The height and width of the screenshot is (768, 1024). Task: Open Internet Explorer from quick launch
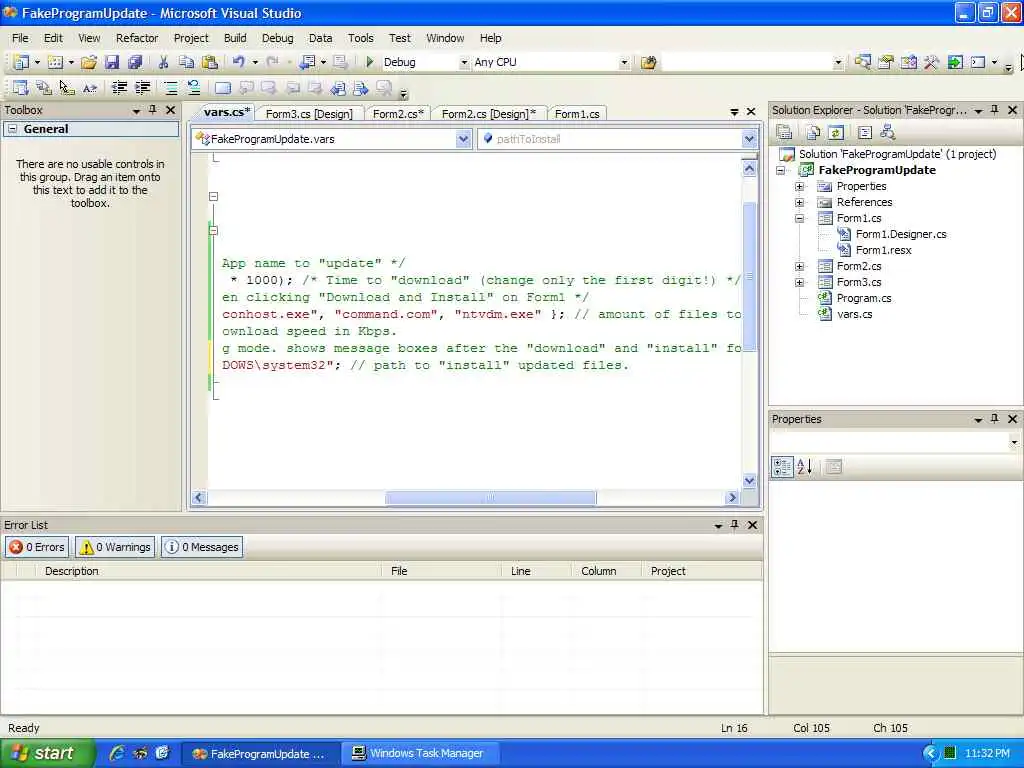point(118,753)
